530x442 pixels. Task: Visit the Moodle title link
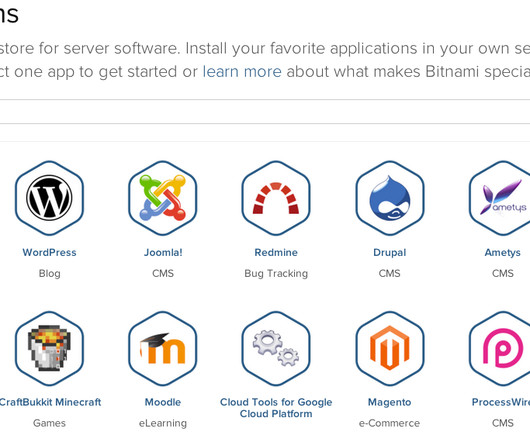[163, 402]
